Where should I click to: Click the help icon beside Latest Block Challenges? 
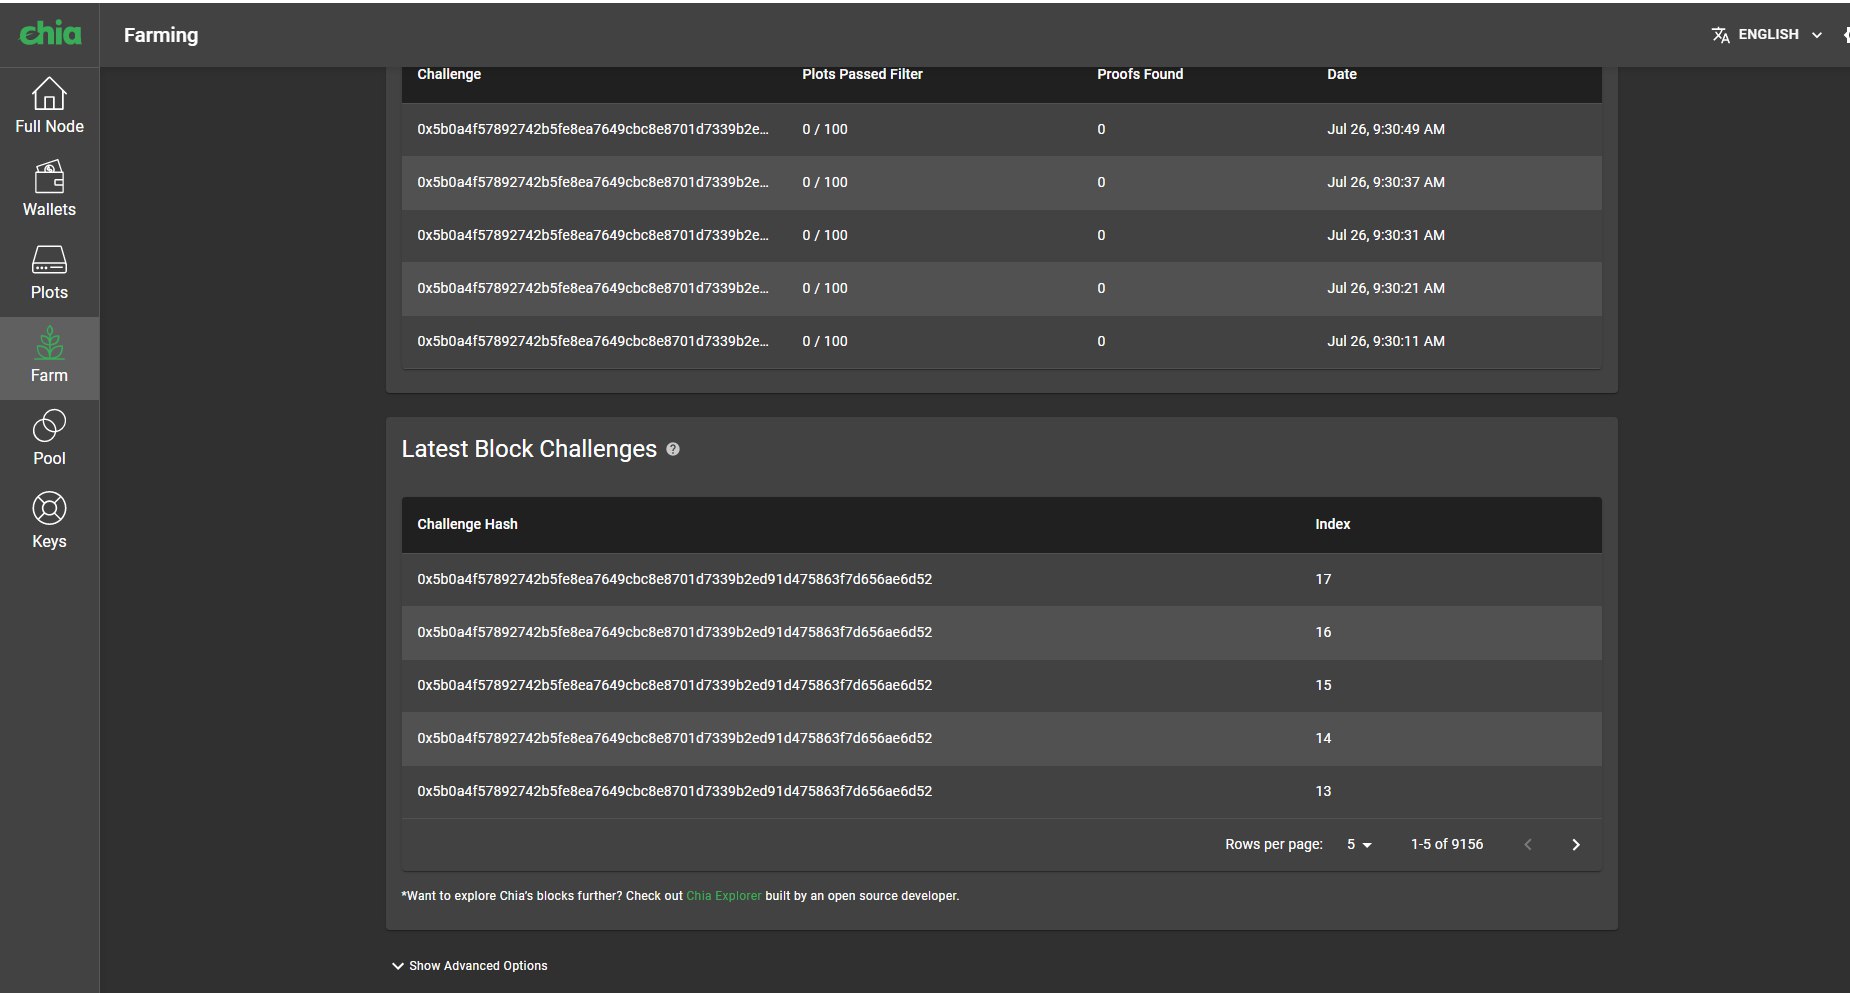pyautogui.click(x=673, y=449)
